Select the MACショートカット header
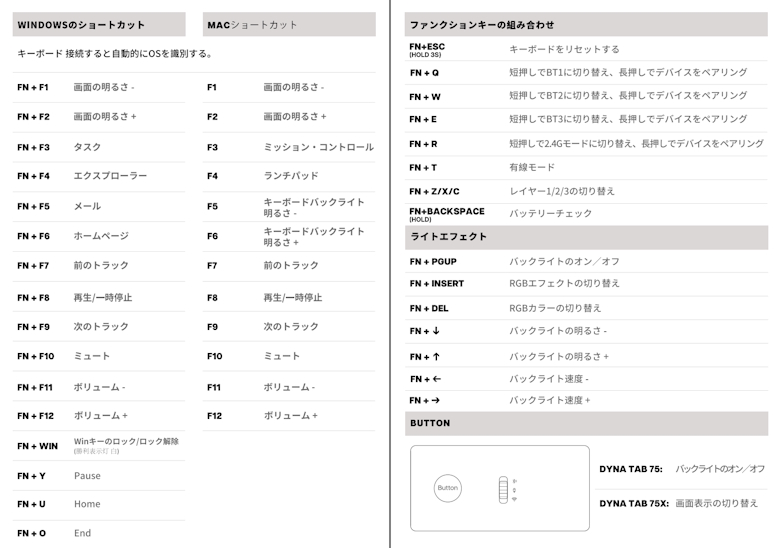Screen dimensions: 780x548 (x=252, y=25)
